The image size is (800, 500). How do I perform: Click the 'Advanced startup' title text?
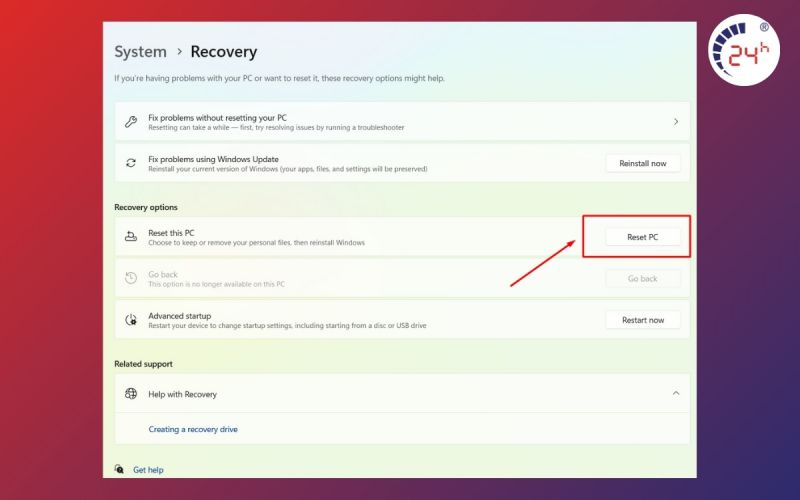point(180,316)
